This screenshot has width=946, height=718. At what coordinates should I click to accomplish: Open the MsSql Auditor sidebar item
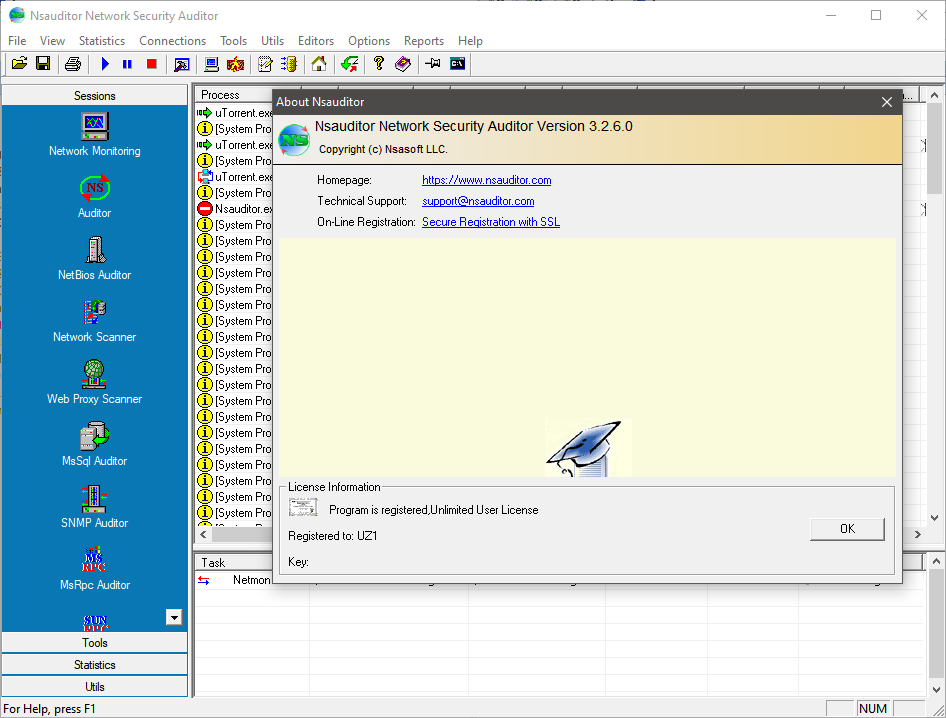tap(95, 445)
